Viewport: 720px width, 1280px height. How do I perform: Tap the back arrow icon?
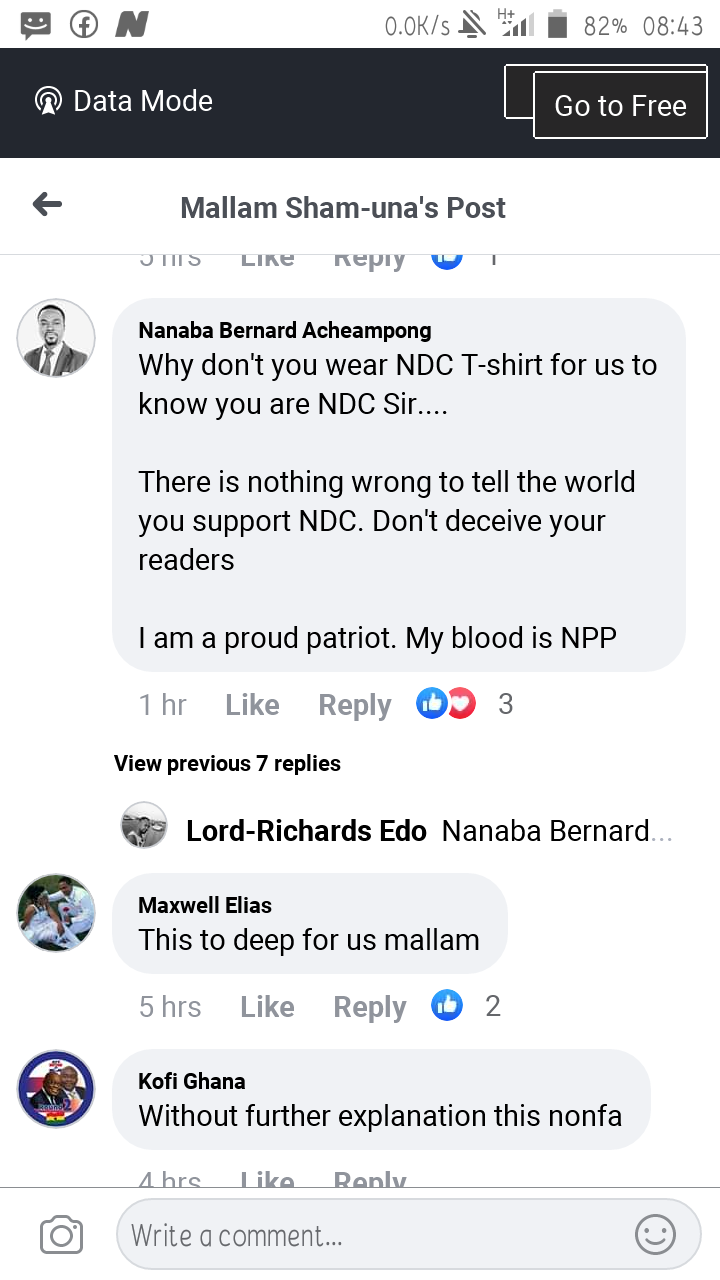click(x=47, y=206)
